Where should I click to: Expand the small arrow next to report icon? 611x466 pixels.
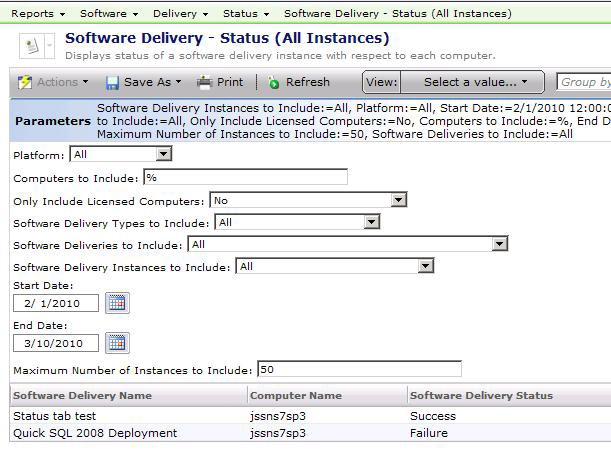(x=50, y=46)
